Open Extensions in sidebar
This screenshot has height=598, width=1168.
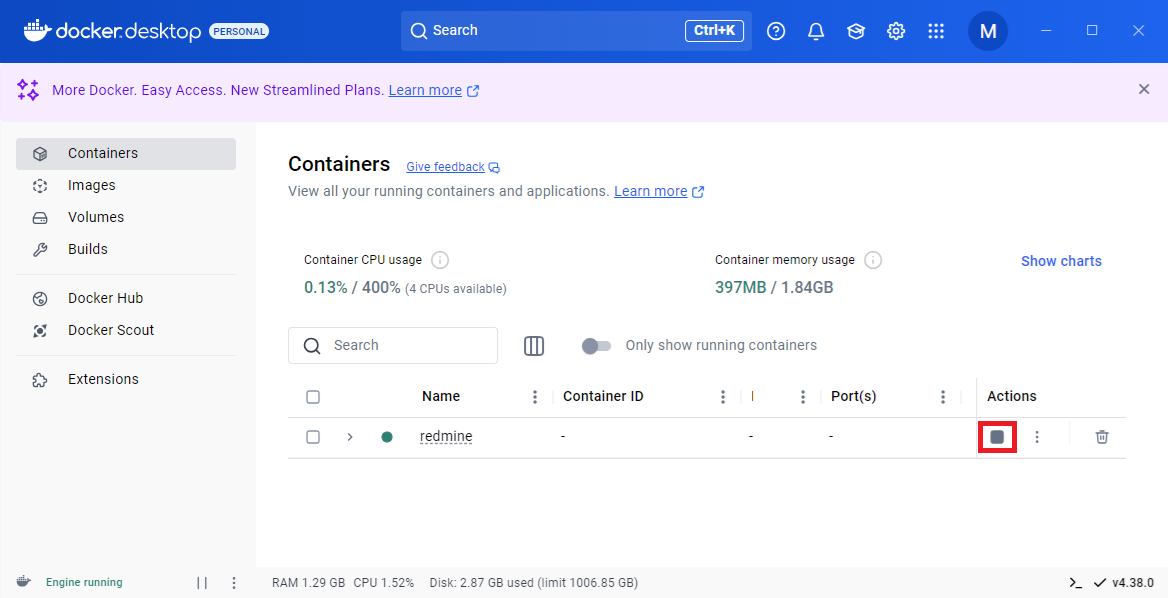126,380
